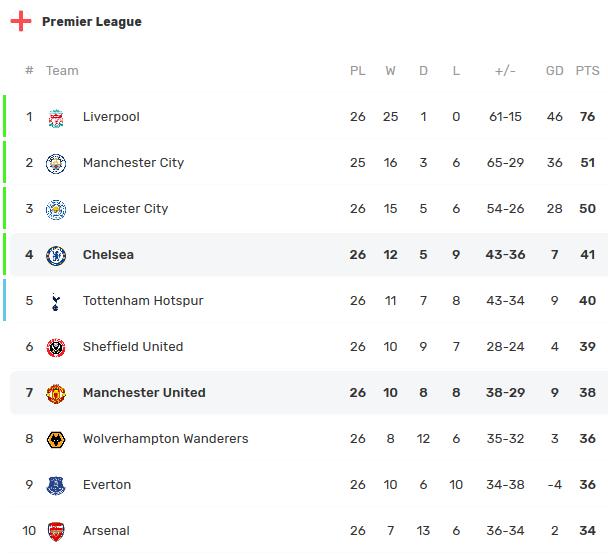This screenshot has height=555, width=608.
Task: Select the Wolverhampton Wanderers team name
Action: tap(166, 439)
